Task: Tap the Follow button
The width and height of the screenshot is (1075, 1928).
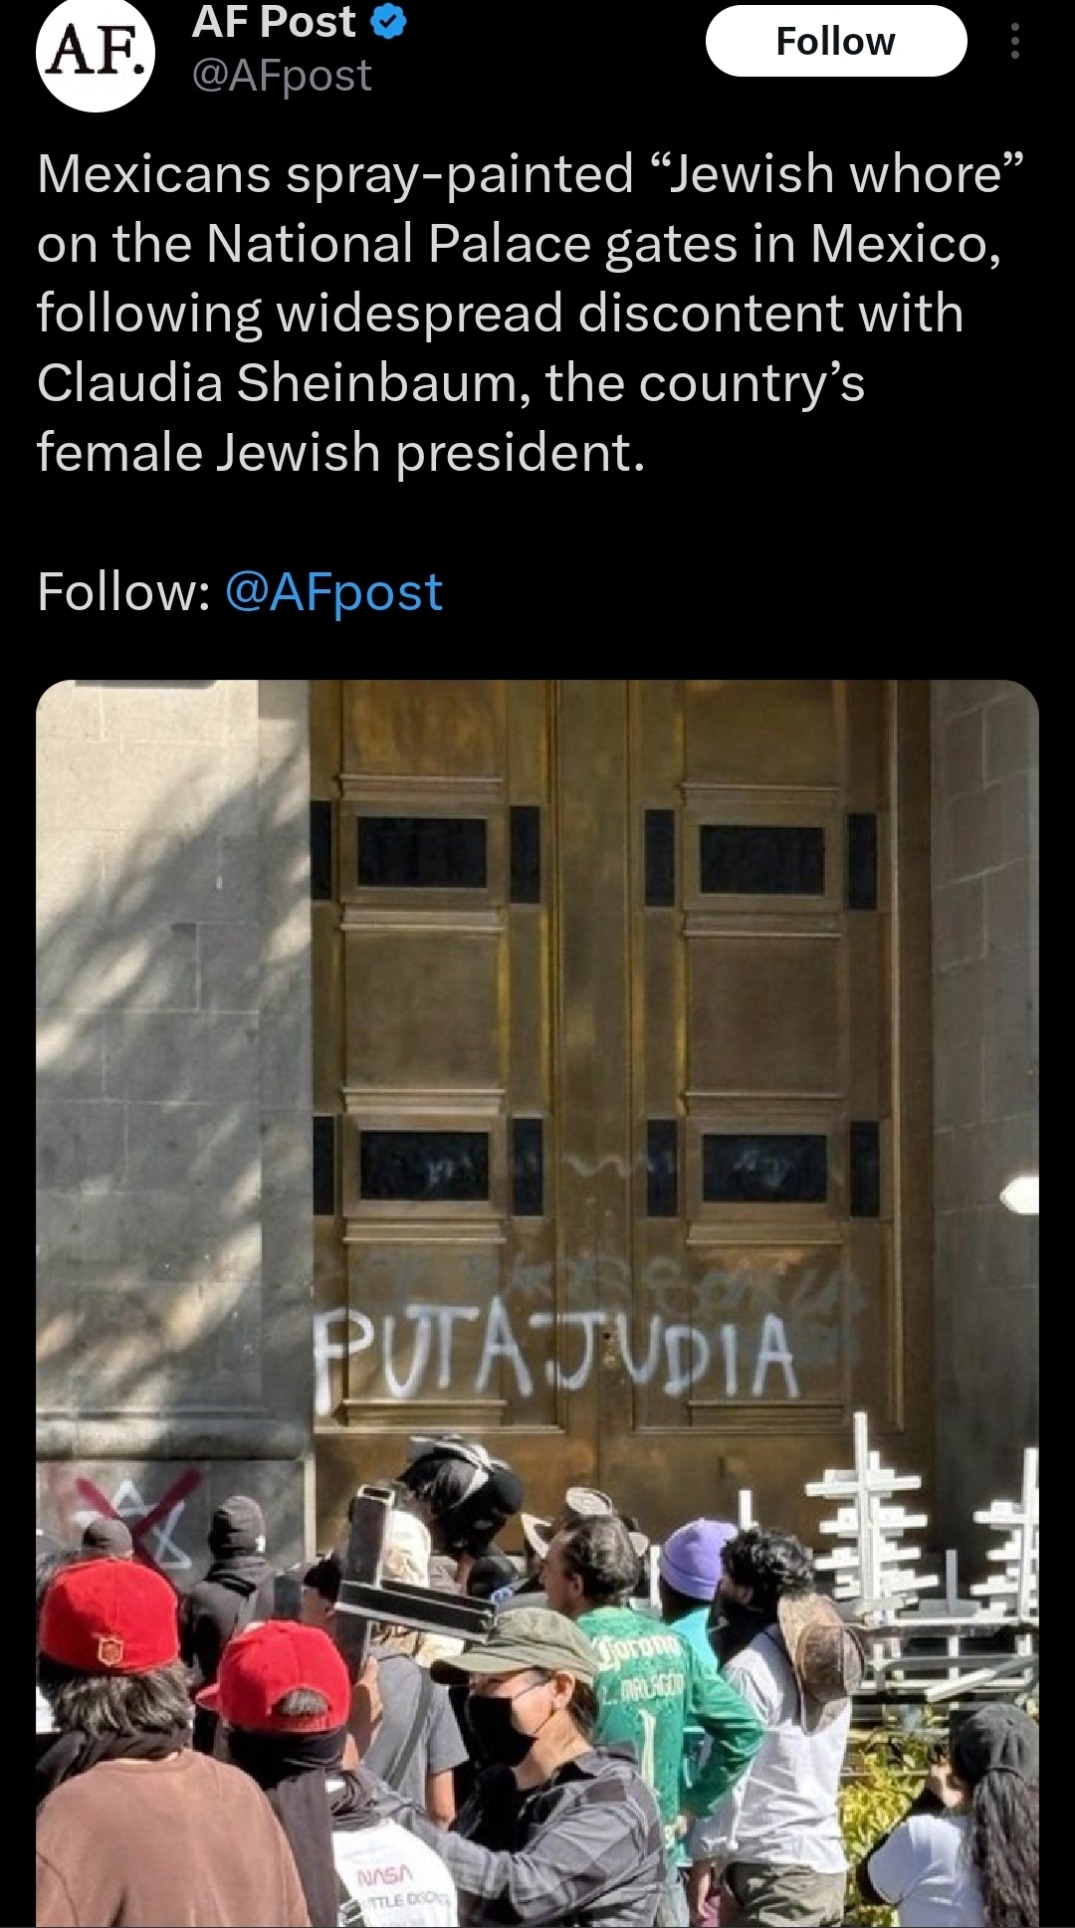Action: [x=836, y=41]
